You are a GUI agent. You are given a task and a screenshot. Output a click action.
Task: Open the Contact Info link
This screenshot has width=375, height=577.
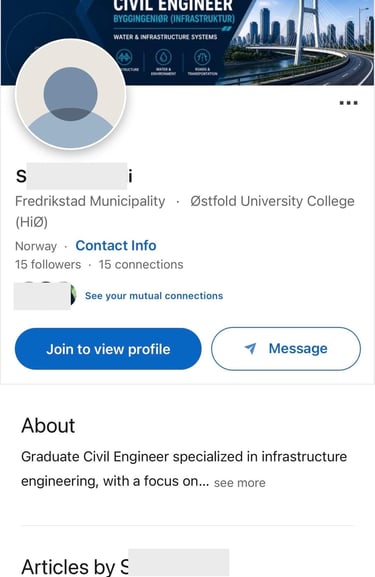[116, 245]
